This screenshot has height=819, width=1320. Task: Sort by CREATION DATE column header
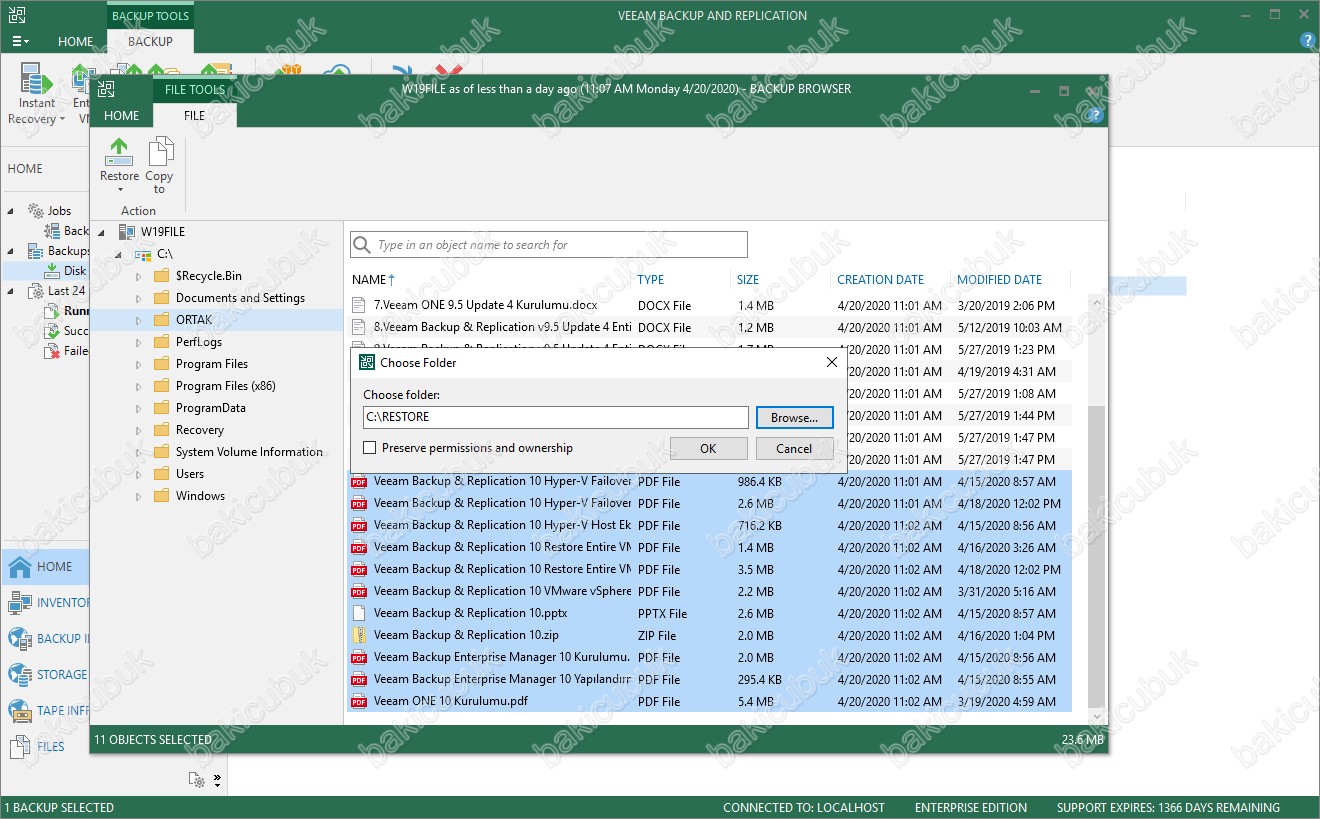point(881,280)
